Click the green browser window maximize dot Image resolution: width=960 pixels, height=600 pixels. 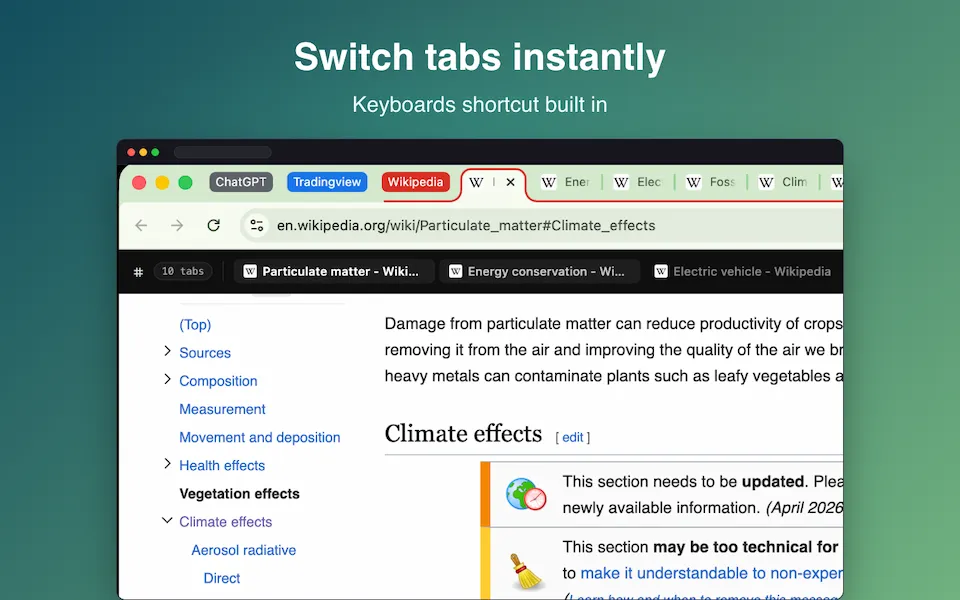186,182
